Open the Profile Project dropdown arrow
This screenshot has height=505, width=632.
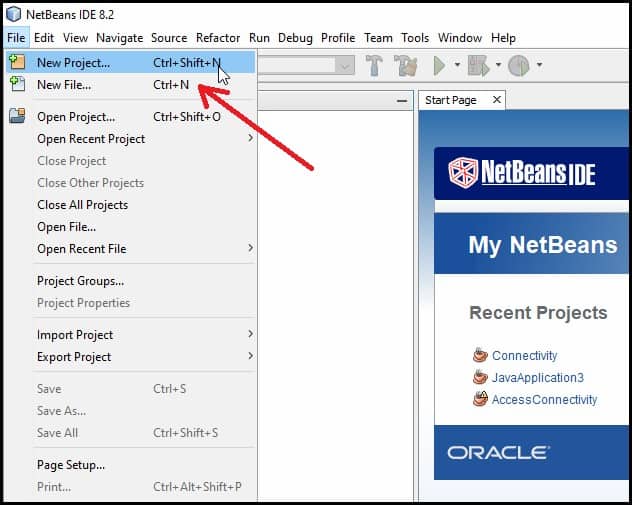[539, 64]
